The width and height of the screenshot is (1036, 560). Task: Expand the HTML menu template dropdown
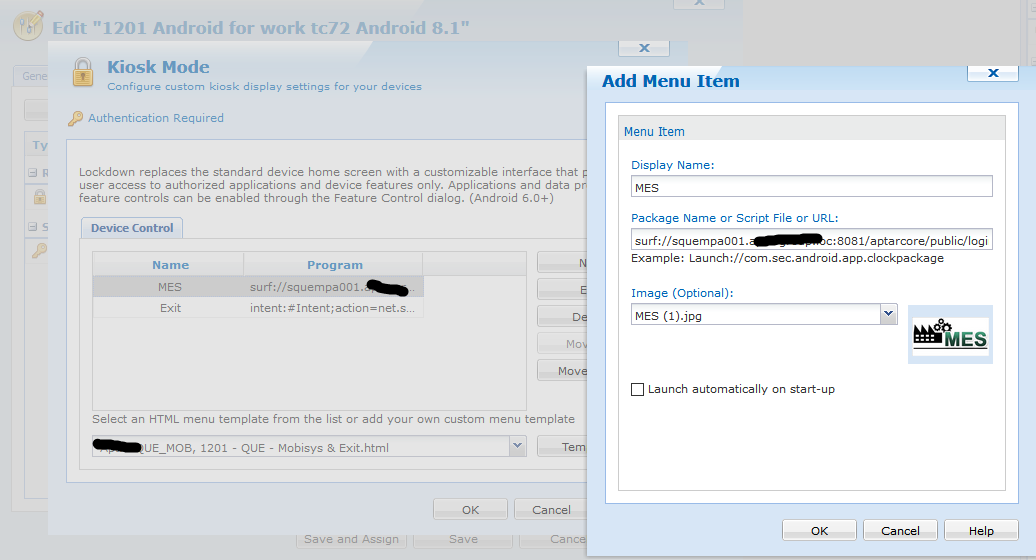coord(517,446)
